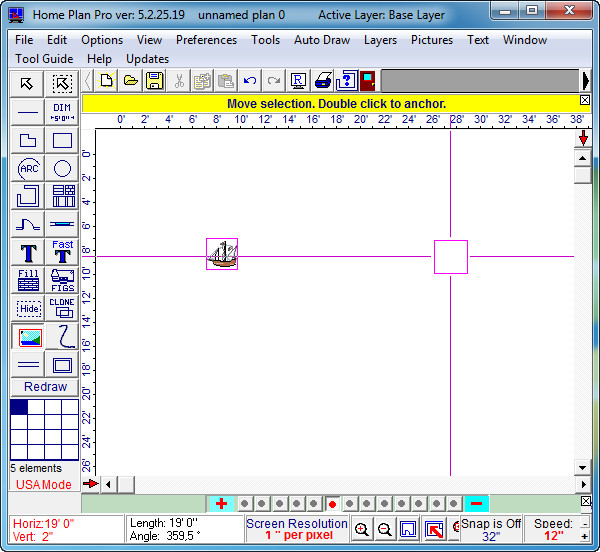Click the red down arrow above the scrollbar
The height and width of the screenshot is (552, 600).
pos(583,138)
